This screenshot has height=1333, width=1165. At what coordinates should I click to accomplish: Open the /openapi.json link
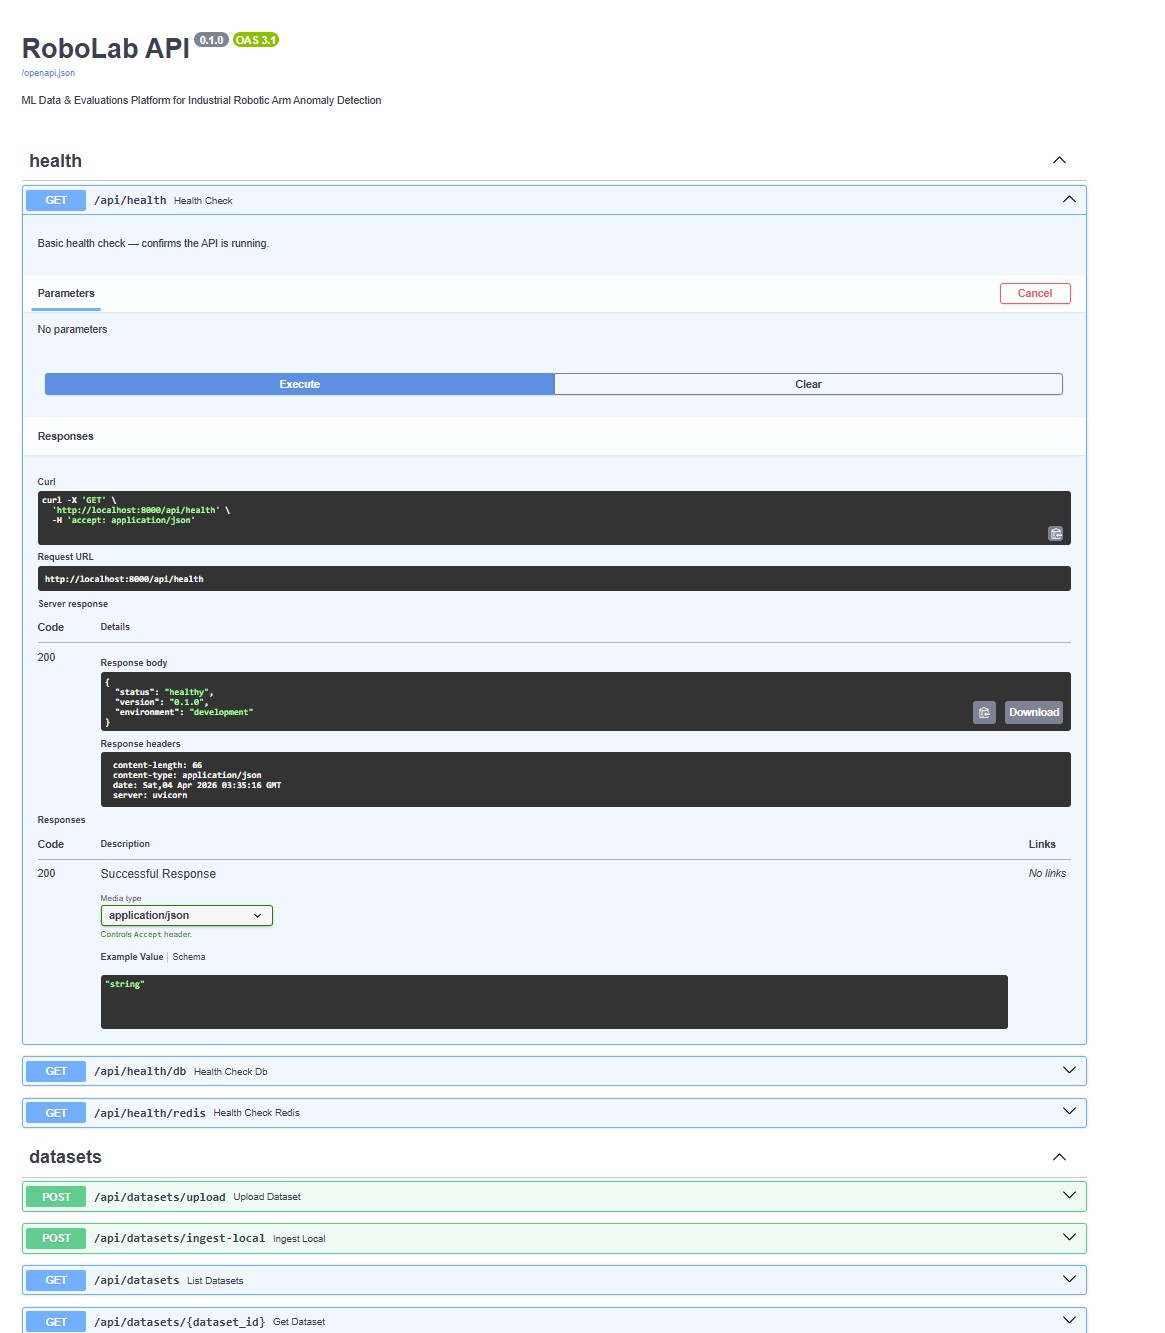coord(48,73)
